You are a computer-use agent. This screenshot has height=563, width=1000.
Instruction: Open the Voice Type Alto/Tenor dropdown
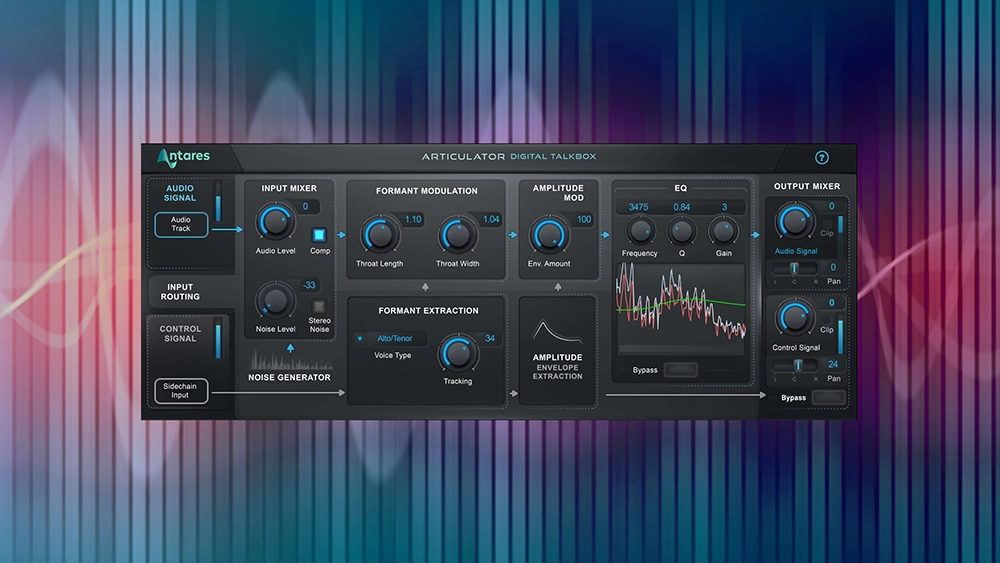pos(391,339)
